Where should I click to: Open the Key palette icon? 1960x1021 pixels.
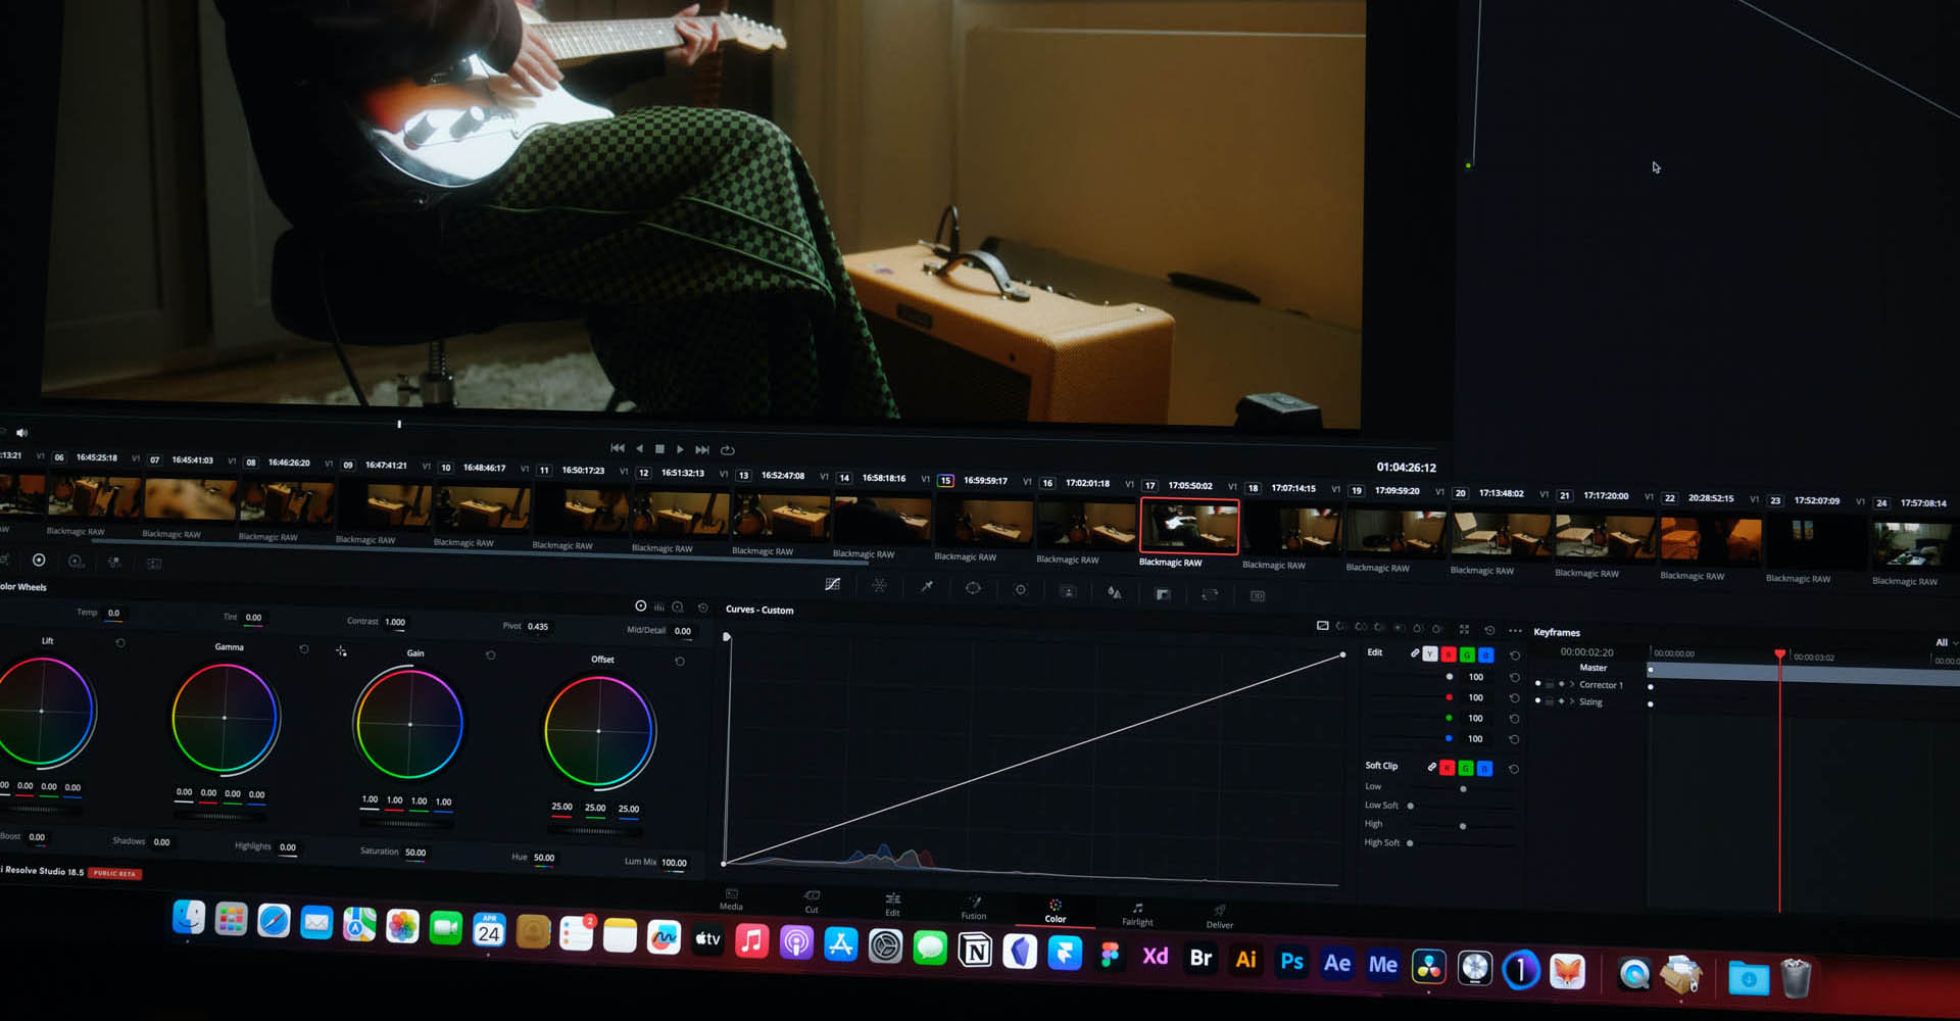point(1162,594)
